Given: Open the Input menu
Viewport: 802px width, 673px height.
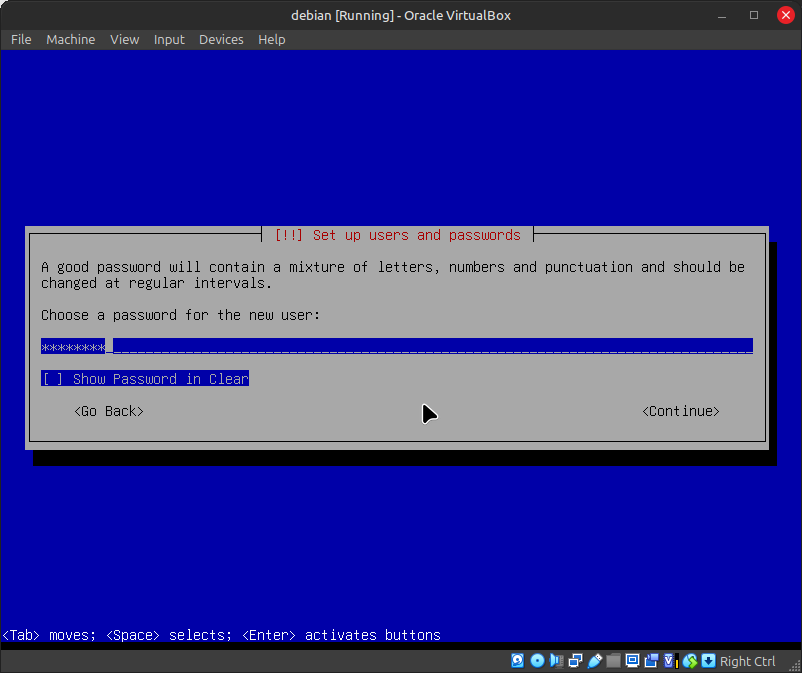Looking at the screenshot, I should click(169, 39).
